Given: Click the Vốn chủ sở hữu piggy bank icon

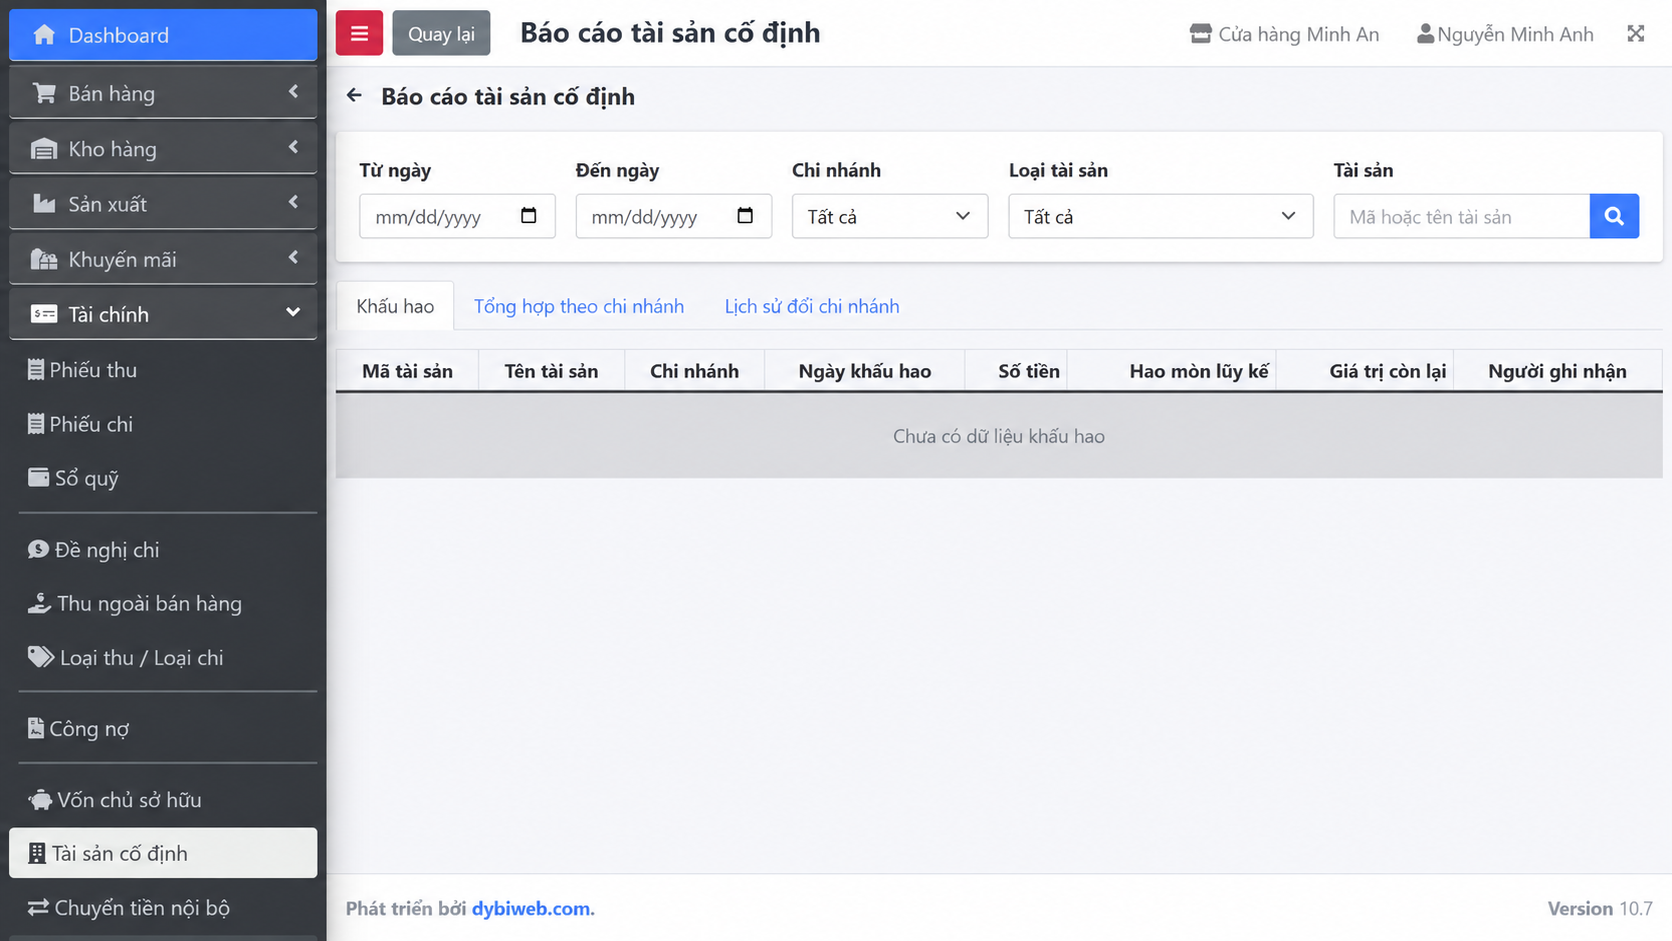Looking at the screenshot, I should pyautogui.click(x=40, y=800).
